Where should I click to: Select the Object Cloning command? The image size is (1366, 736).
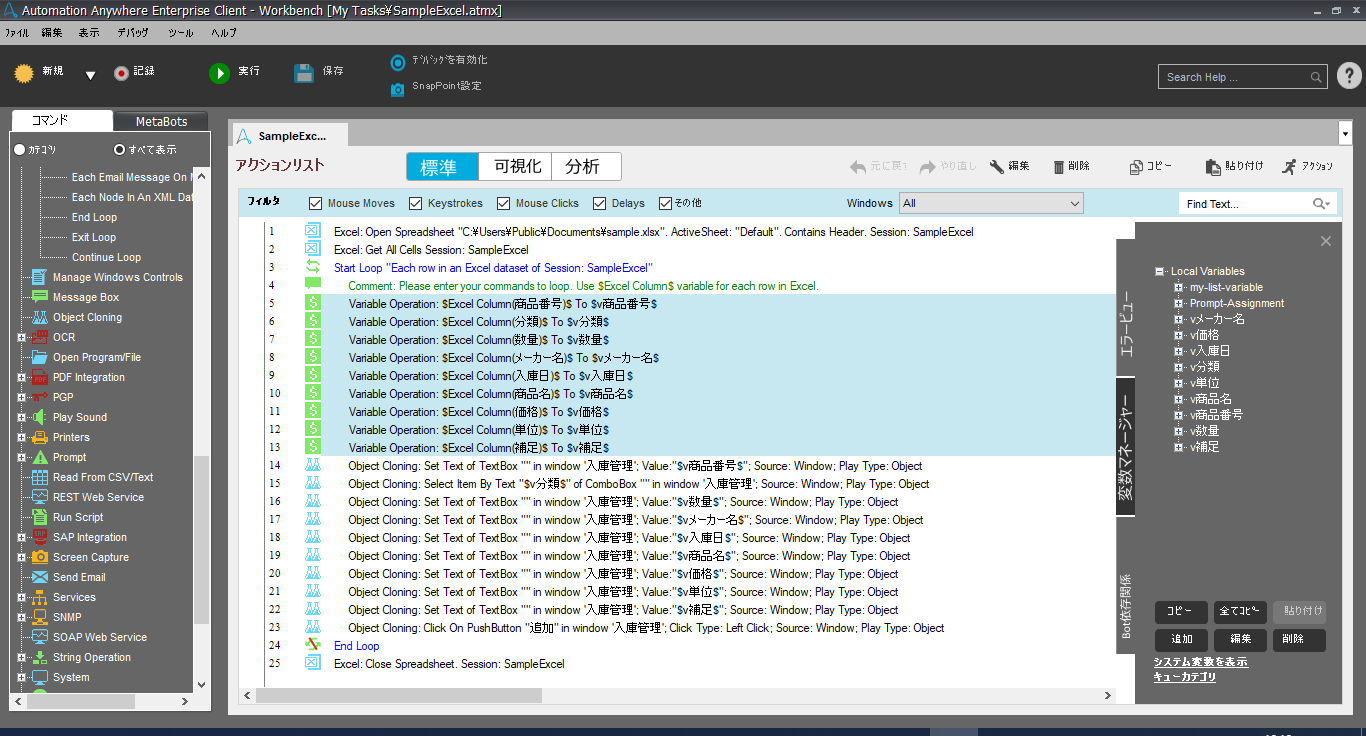87,317
